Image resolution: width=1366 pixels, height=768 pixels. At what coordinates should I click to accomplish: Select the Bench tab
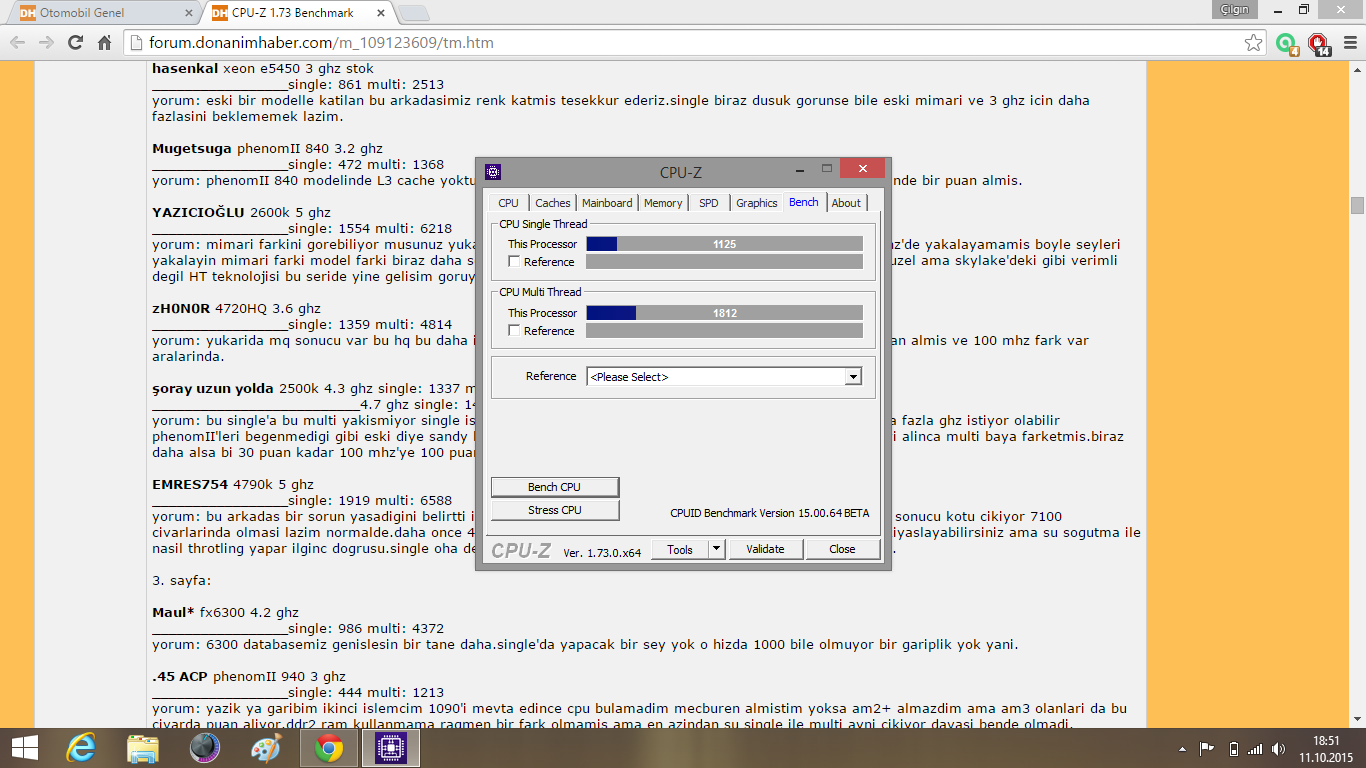(x=804, y=202)
